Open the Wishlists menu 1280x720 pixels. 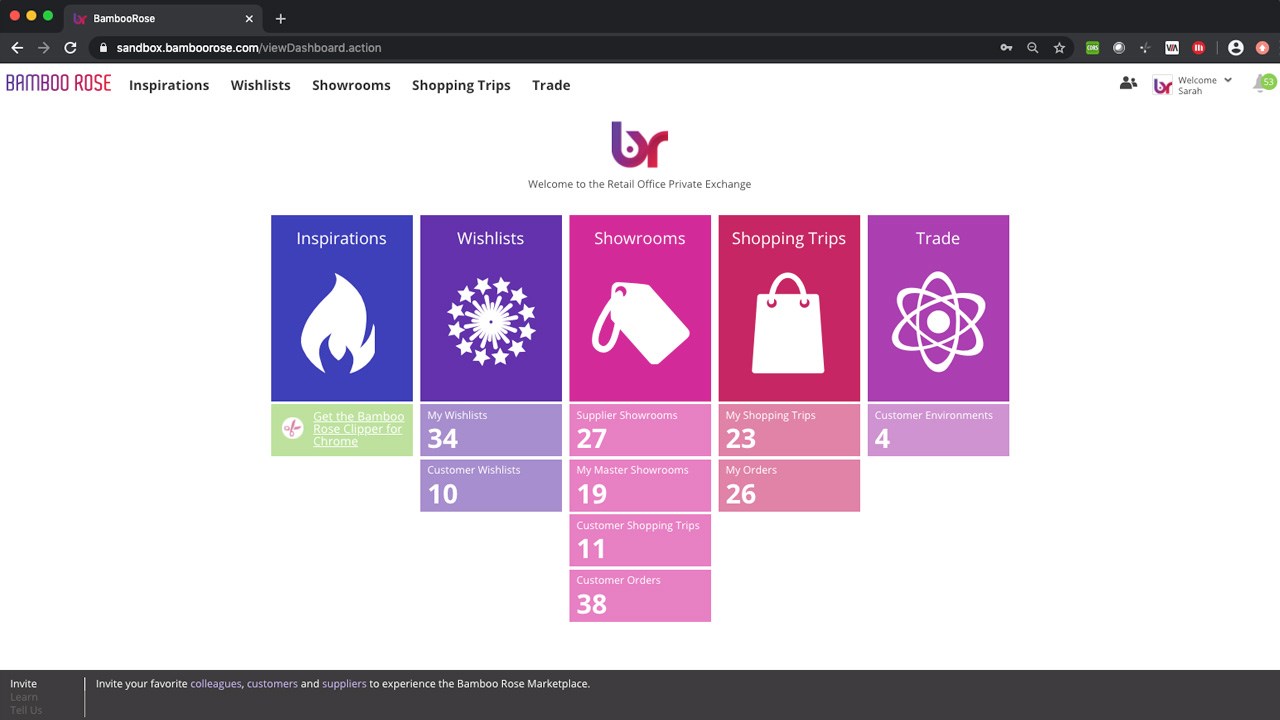pos(260,85)
